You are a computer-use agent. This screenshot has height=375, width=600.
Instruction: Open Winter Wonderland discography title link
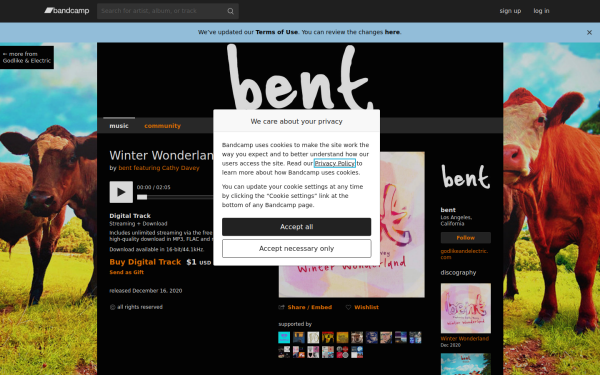[465, 339]
